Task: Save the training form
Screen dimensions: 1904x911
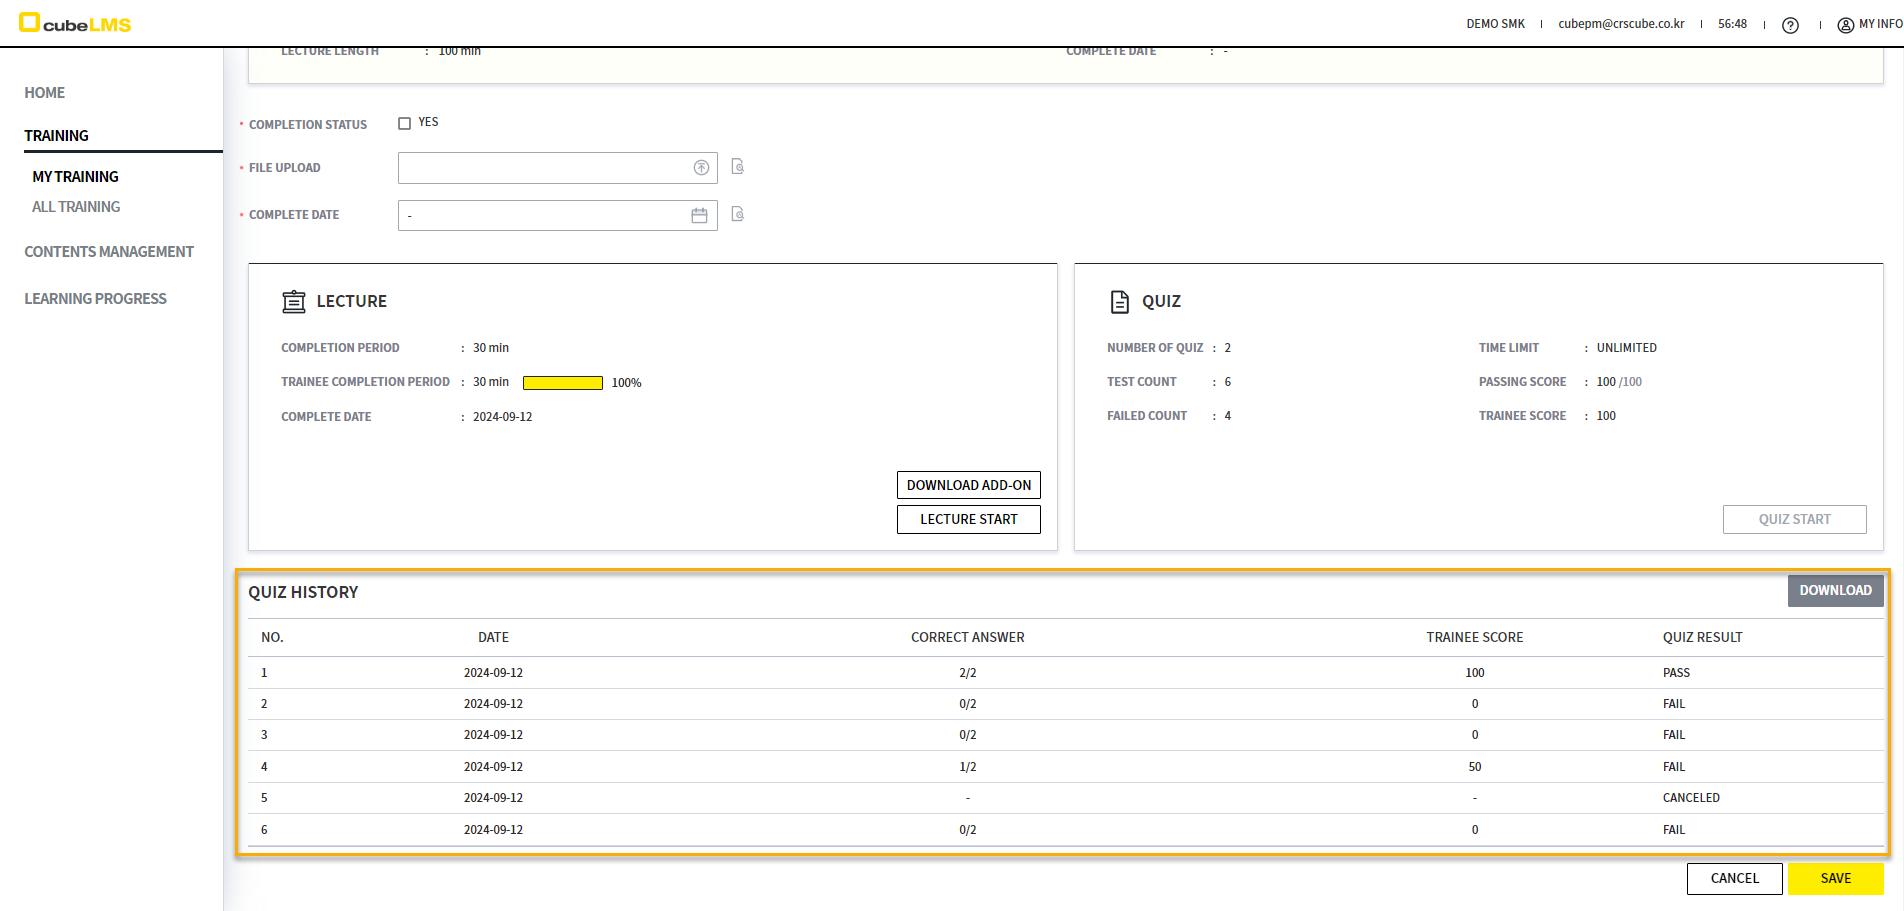Action: pos(1835,878)
